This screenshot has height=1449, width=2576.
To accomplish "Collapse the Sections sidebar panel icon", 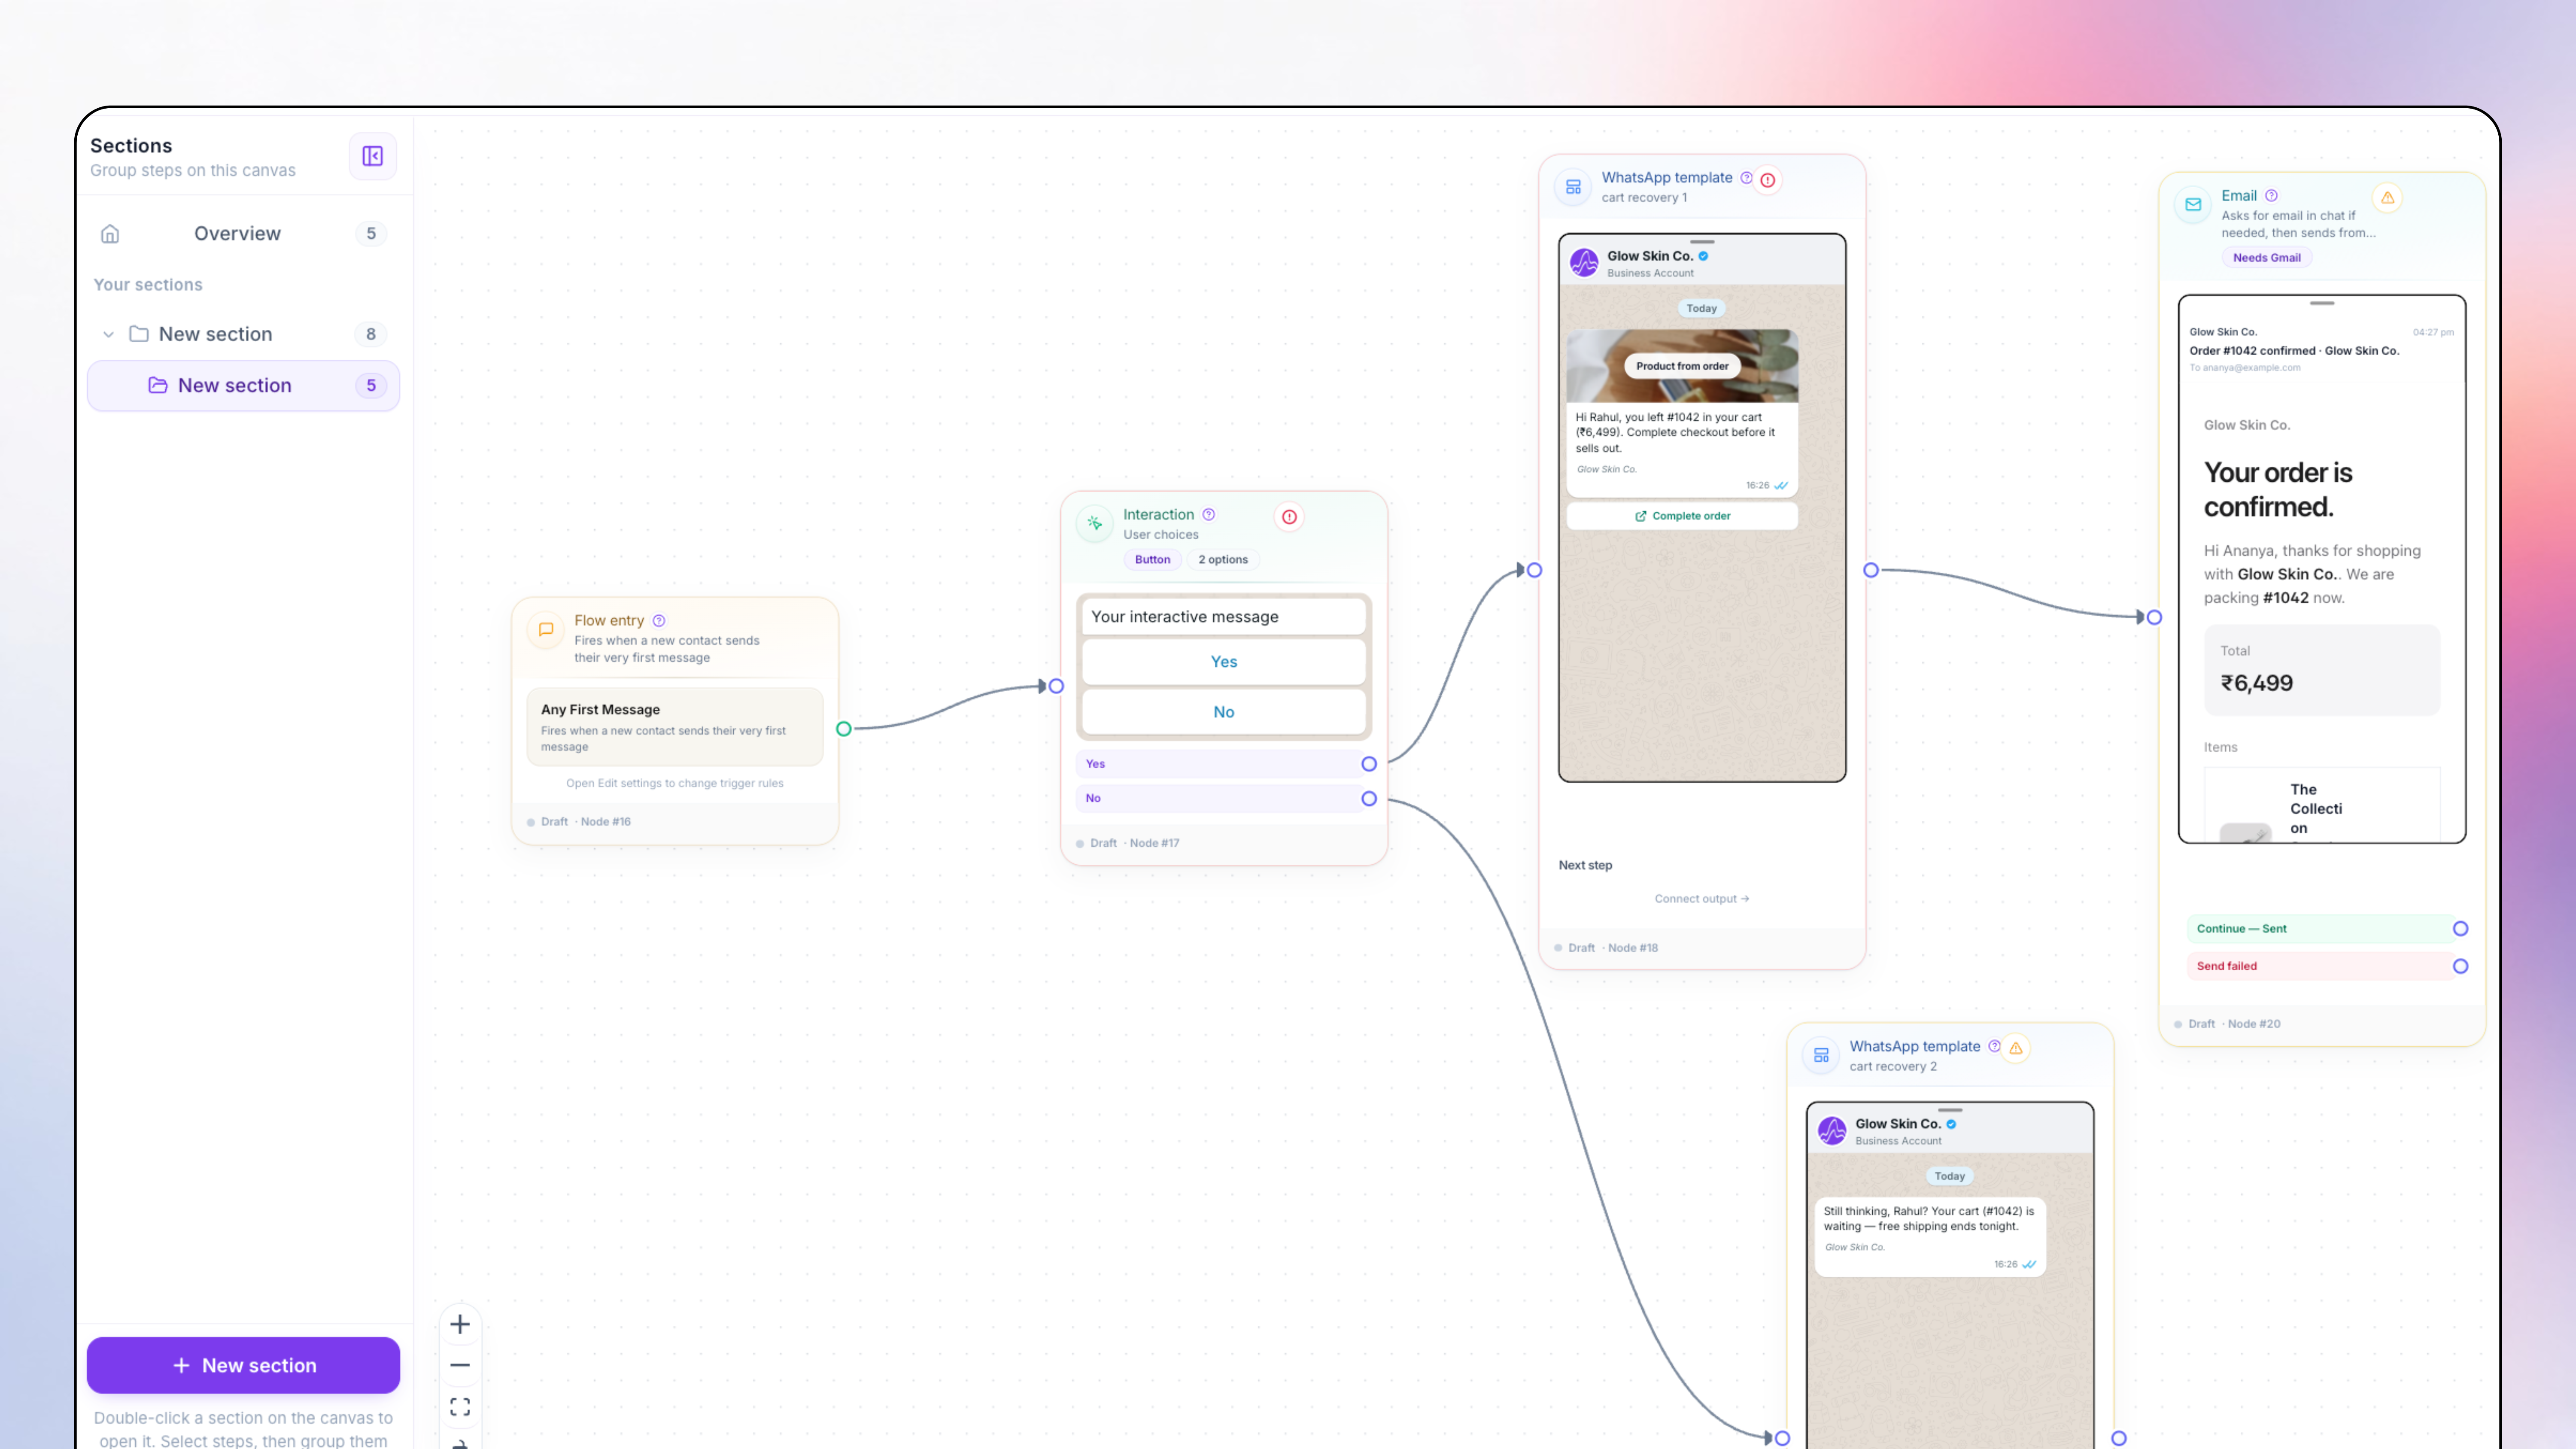I will (x=373, y=156).
